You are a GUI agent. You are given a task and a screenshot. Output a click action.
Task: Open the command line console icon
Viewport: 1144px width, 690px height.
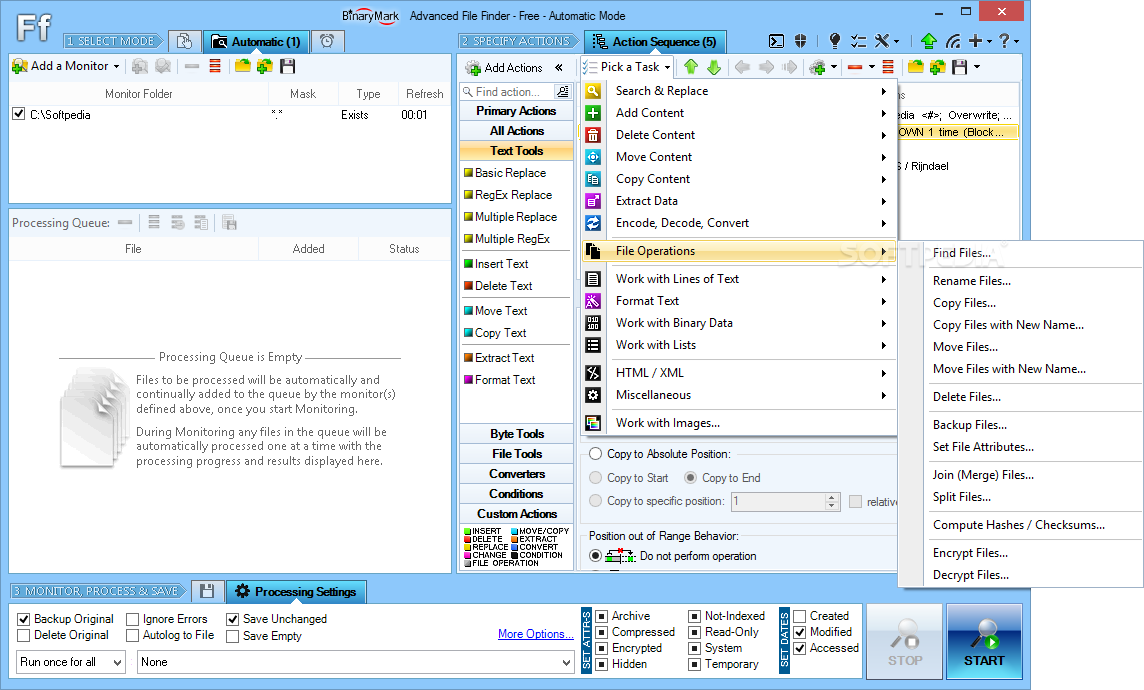(776, 42)
